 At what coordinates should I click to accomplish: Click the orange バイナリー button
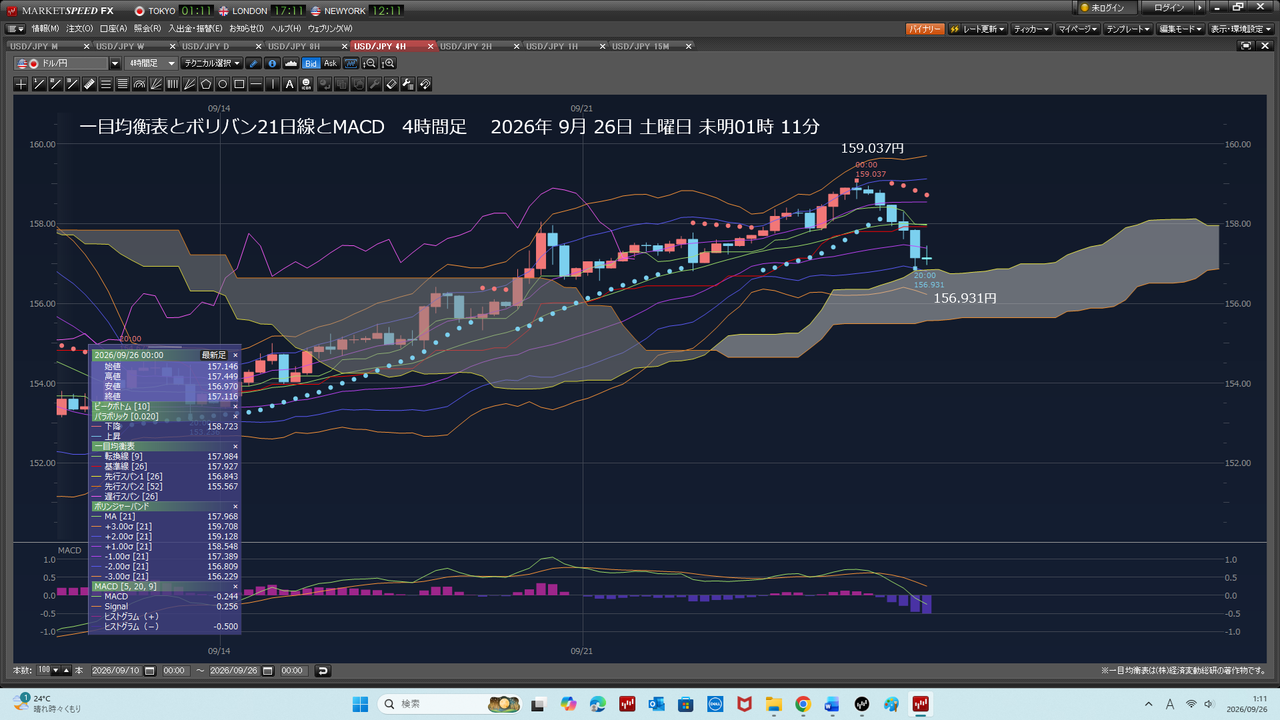[925, 29]
